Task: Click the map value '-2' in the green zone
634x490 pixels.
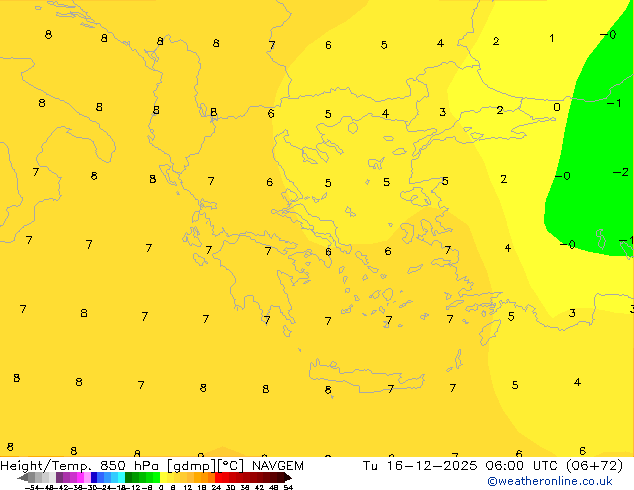Action: point(621,172)
